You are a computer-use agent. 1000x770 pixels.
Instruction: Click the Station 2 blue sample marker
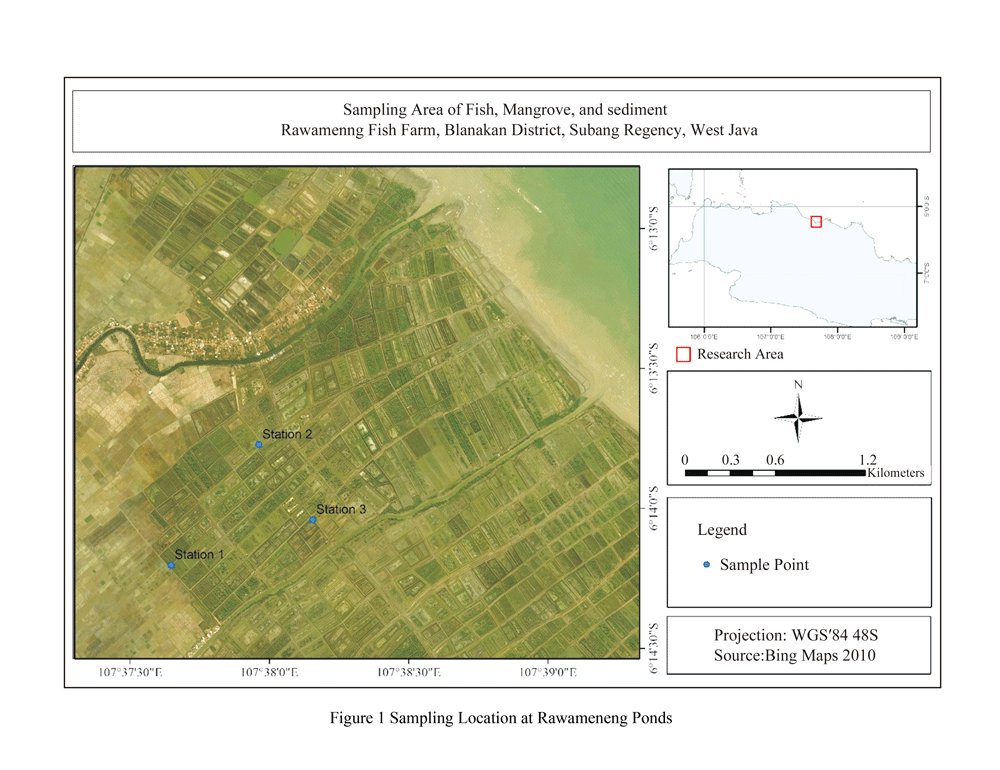coord(259,445)
